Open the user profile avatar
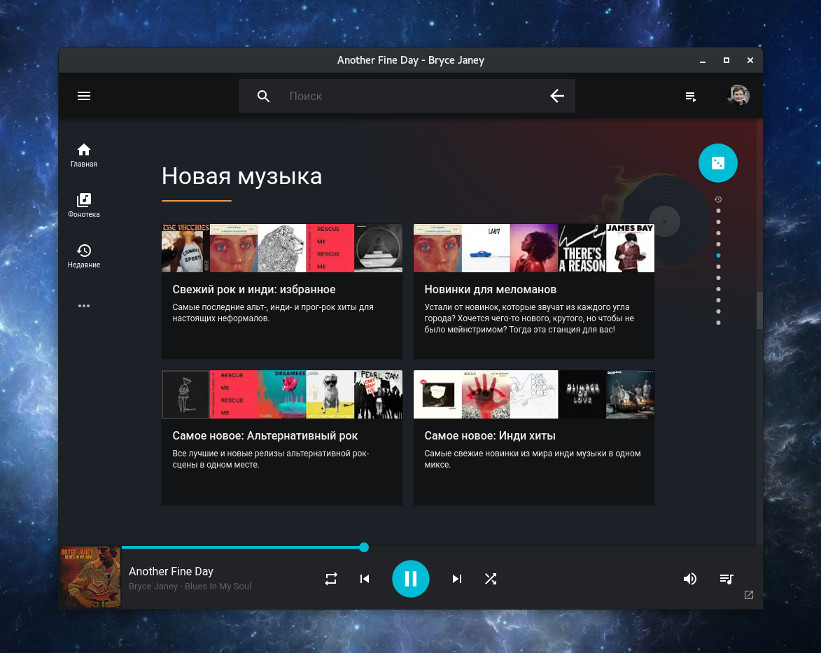821x653 pixels. pyautogui.click(x=738, y=95)
